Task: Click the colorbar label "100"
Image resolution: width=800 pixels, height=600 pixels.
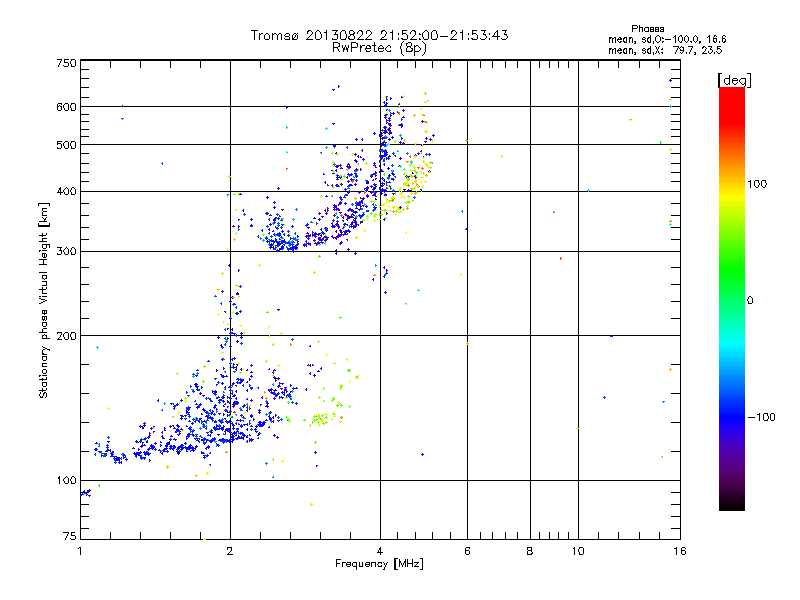Action: [x=757, y=184]
